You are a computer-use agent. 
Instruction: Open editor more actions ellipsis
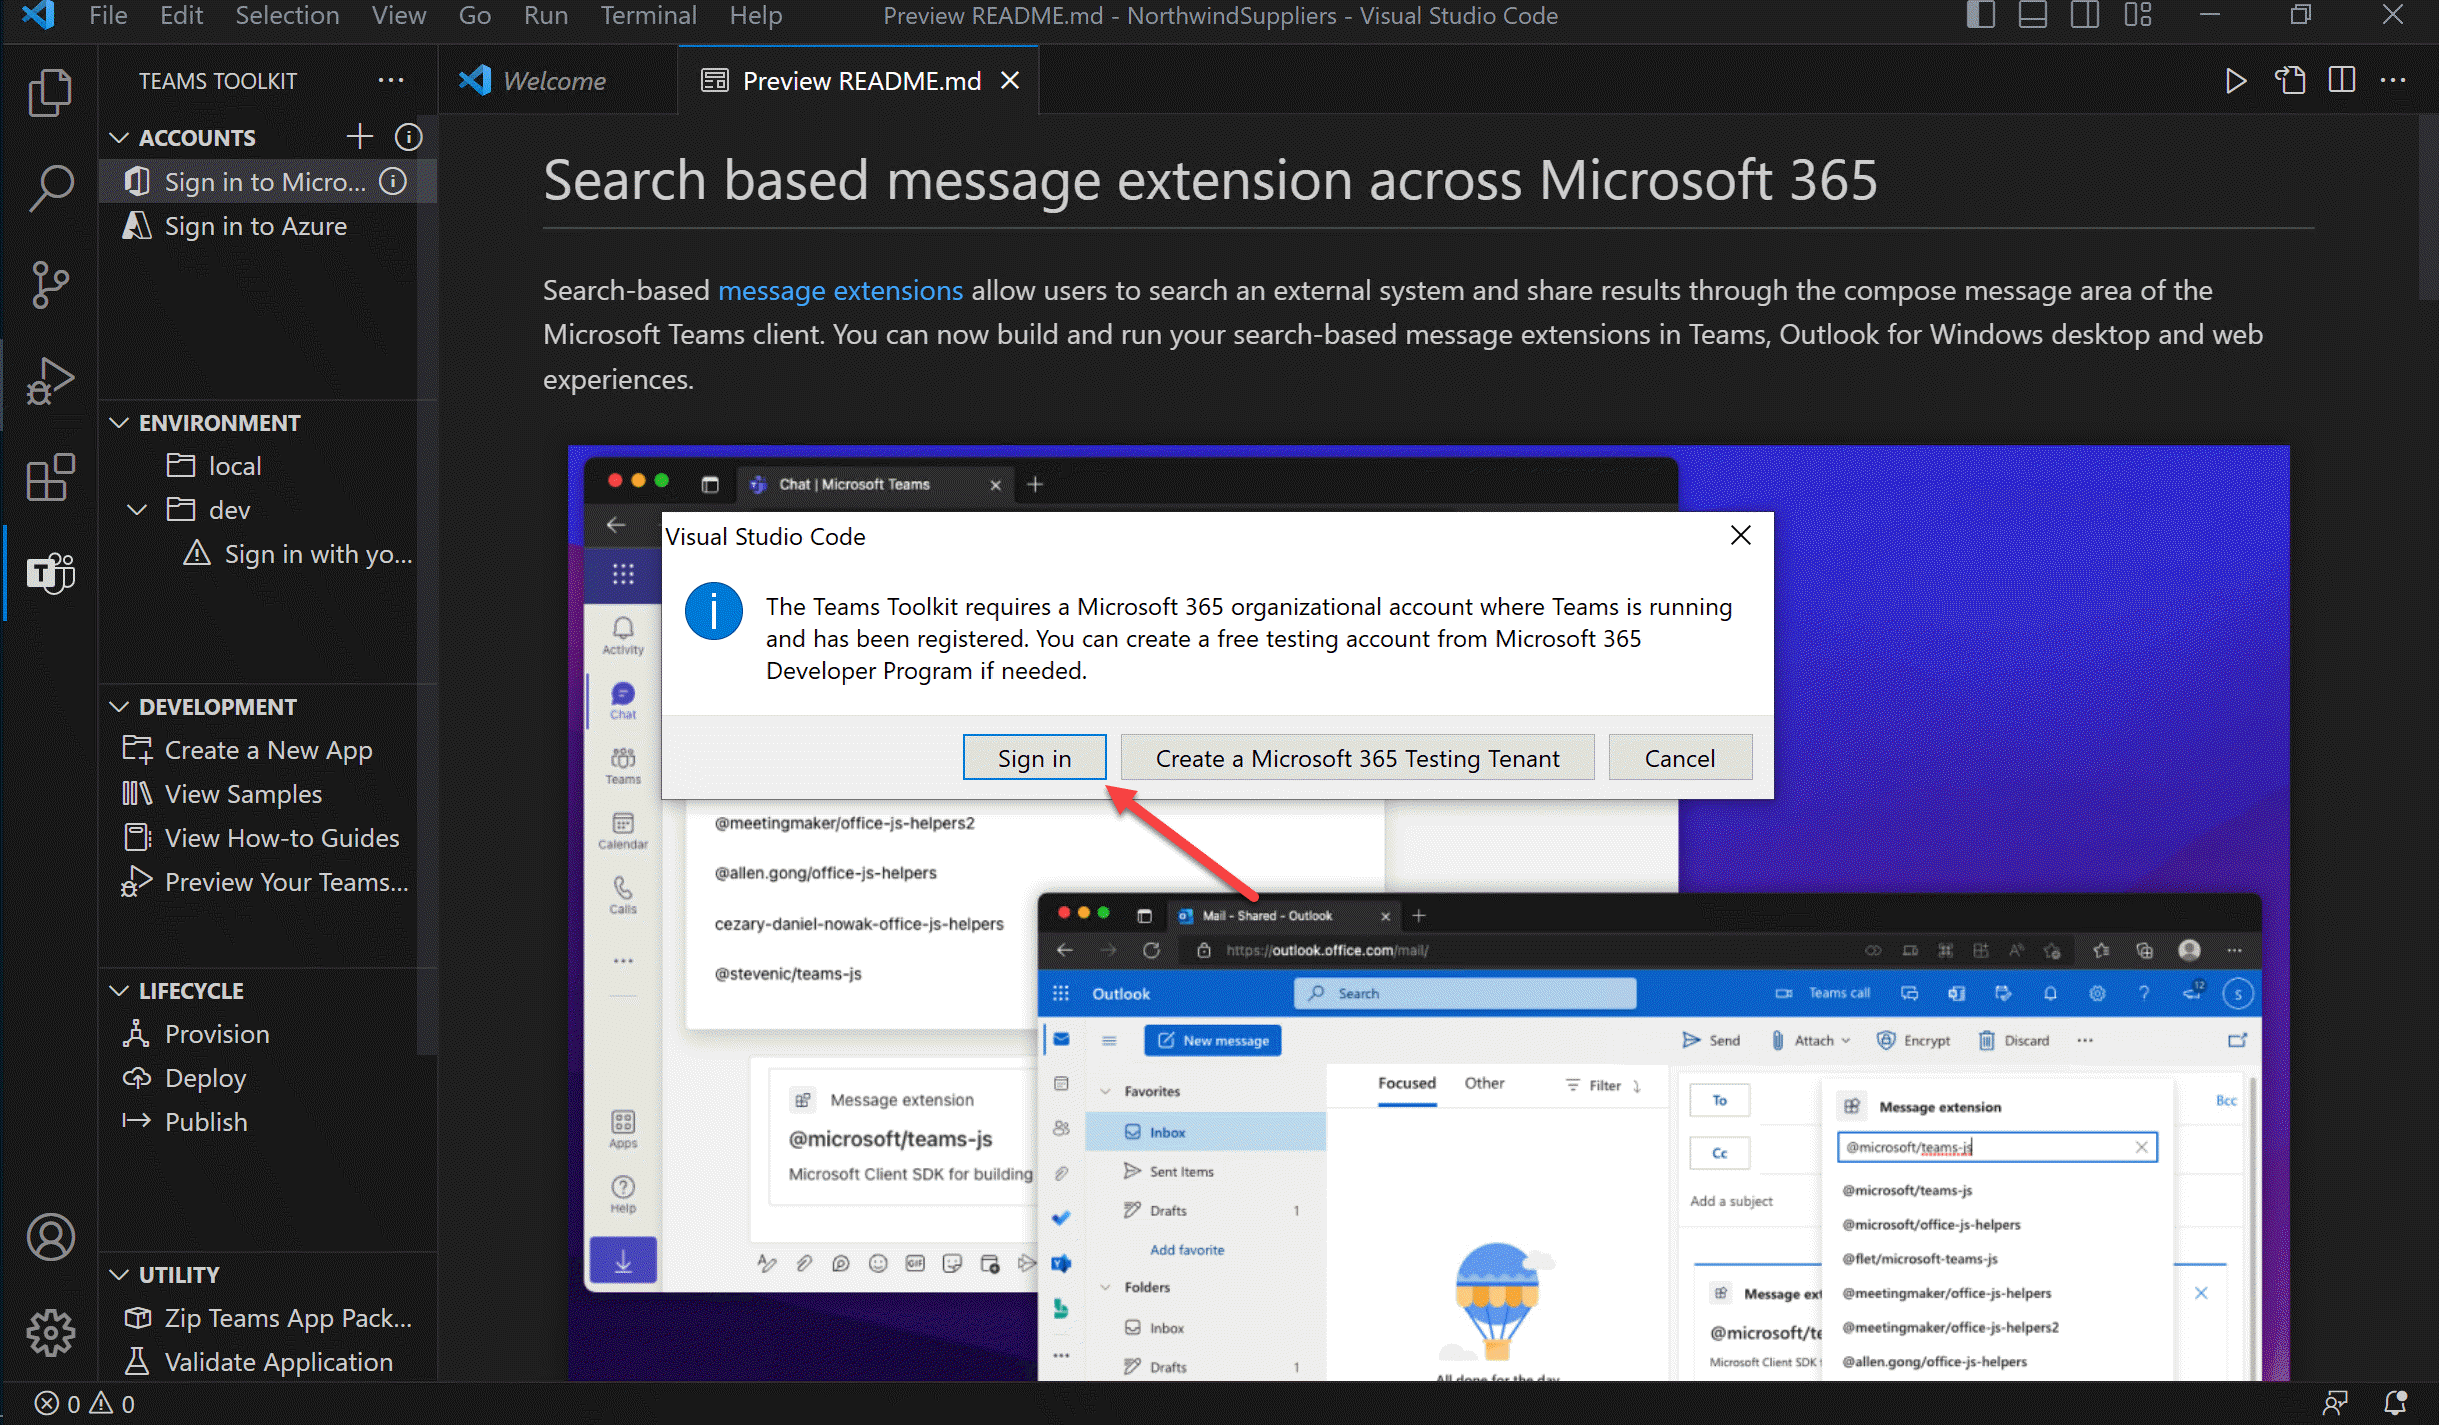point(2393,81)
